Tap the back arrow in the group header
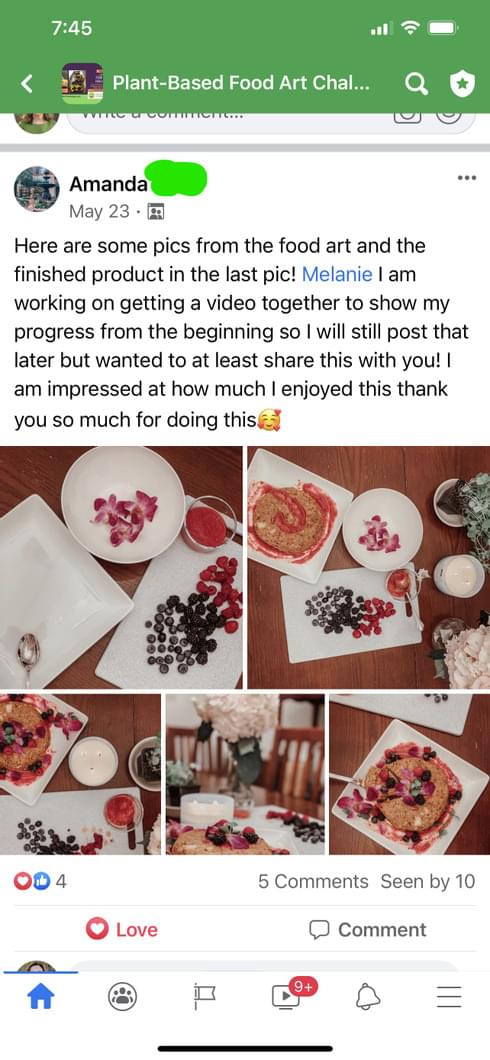The image size is (490, 1060). (27, 84)
